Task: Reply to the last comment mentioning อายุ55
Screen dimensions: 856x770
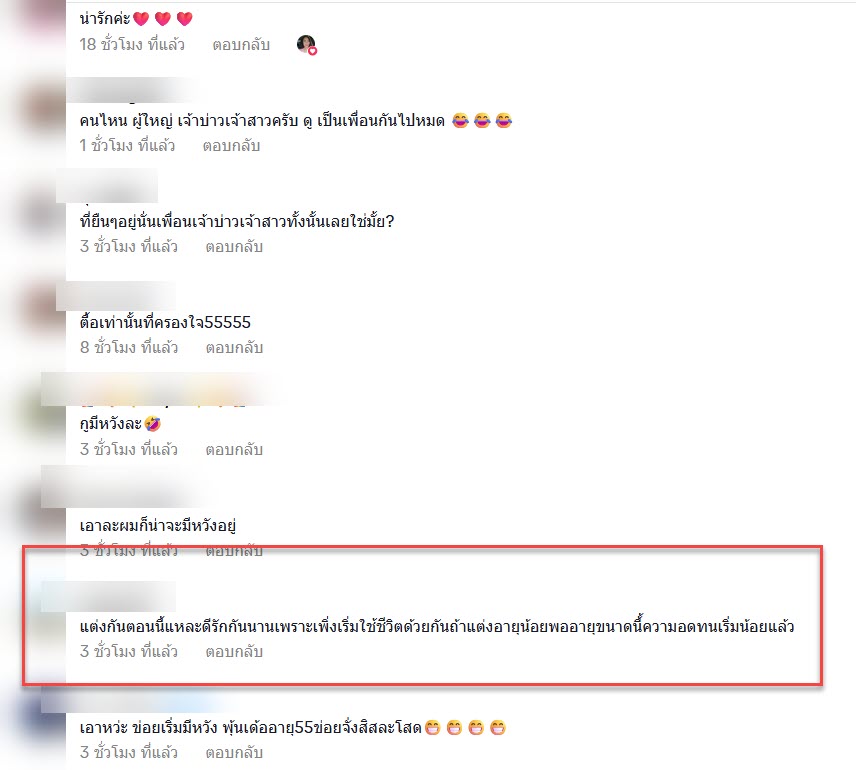Action: point(234,753)
